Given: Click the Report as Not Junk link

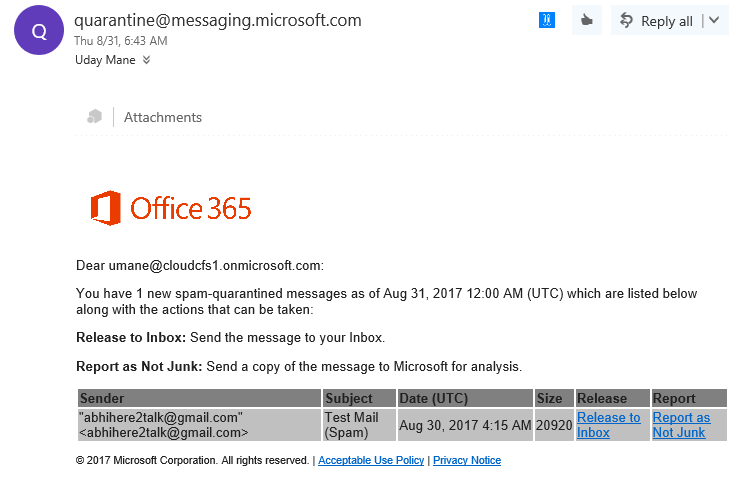Looking at the screenshot, I should click(x=681, y=425).
